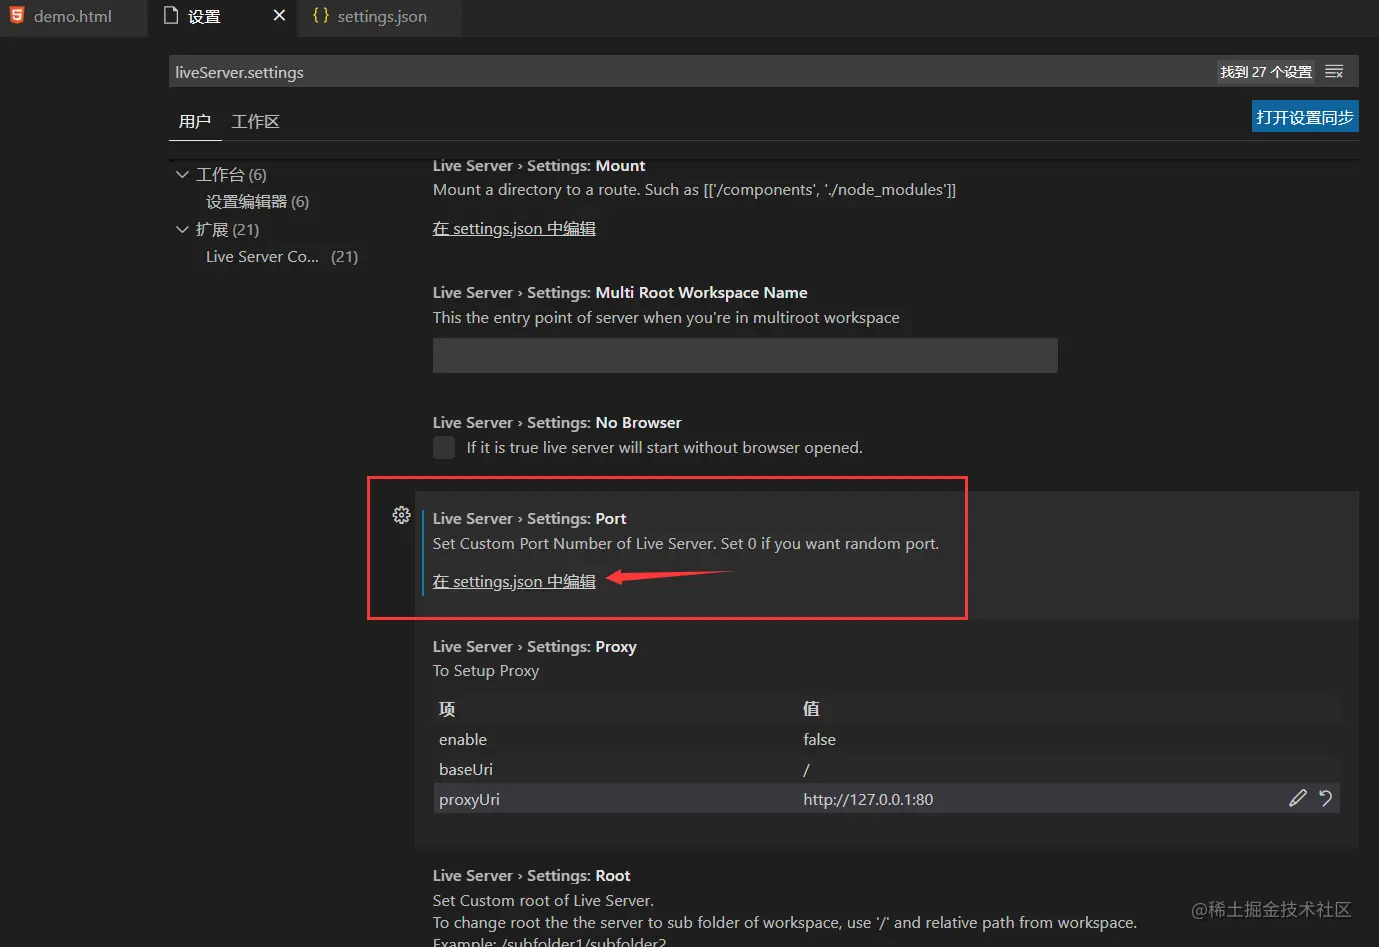Image resolution: width=1379 pixels, height=947 pixels.
Task: Toggle the No Browser checkbox
Action: coord(444,447)
